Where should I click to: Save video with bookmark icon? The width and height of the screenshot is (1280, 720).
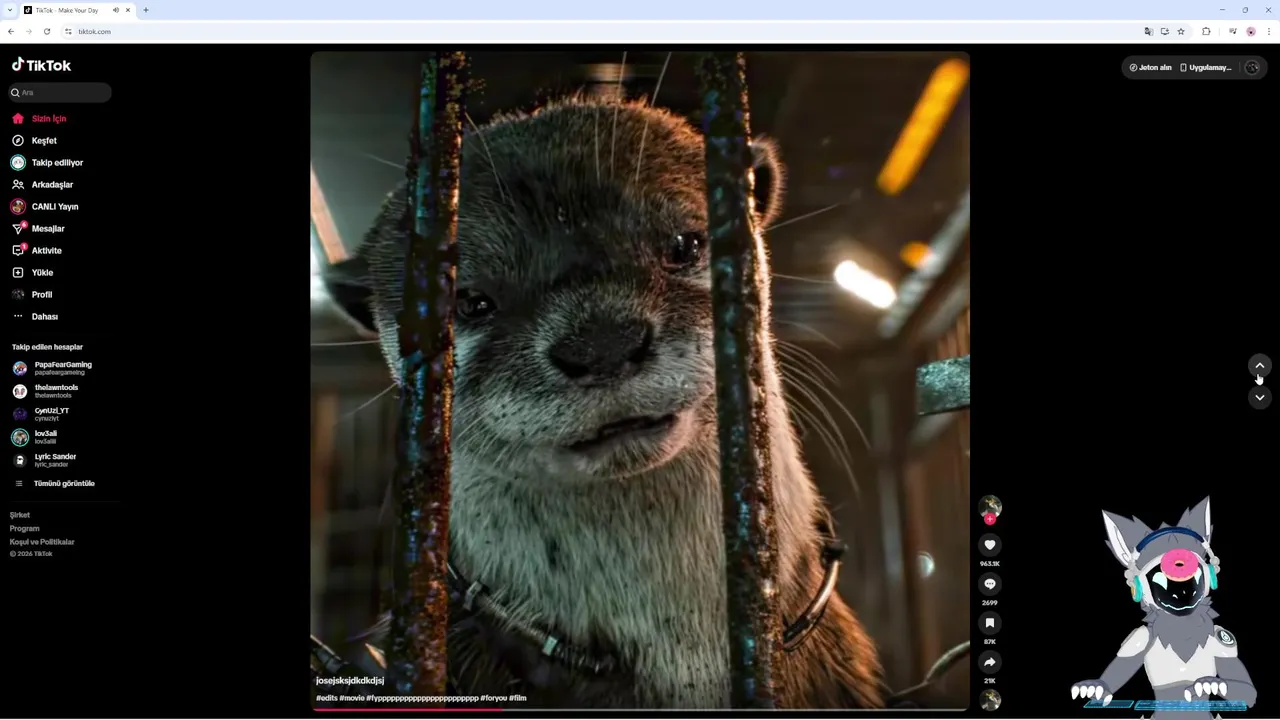(990, 623)
